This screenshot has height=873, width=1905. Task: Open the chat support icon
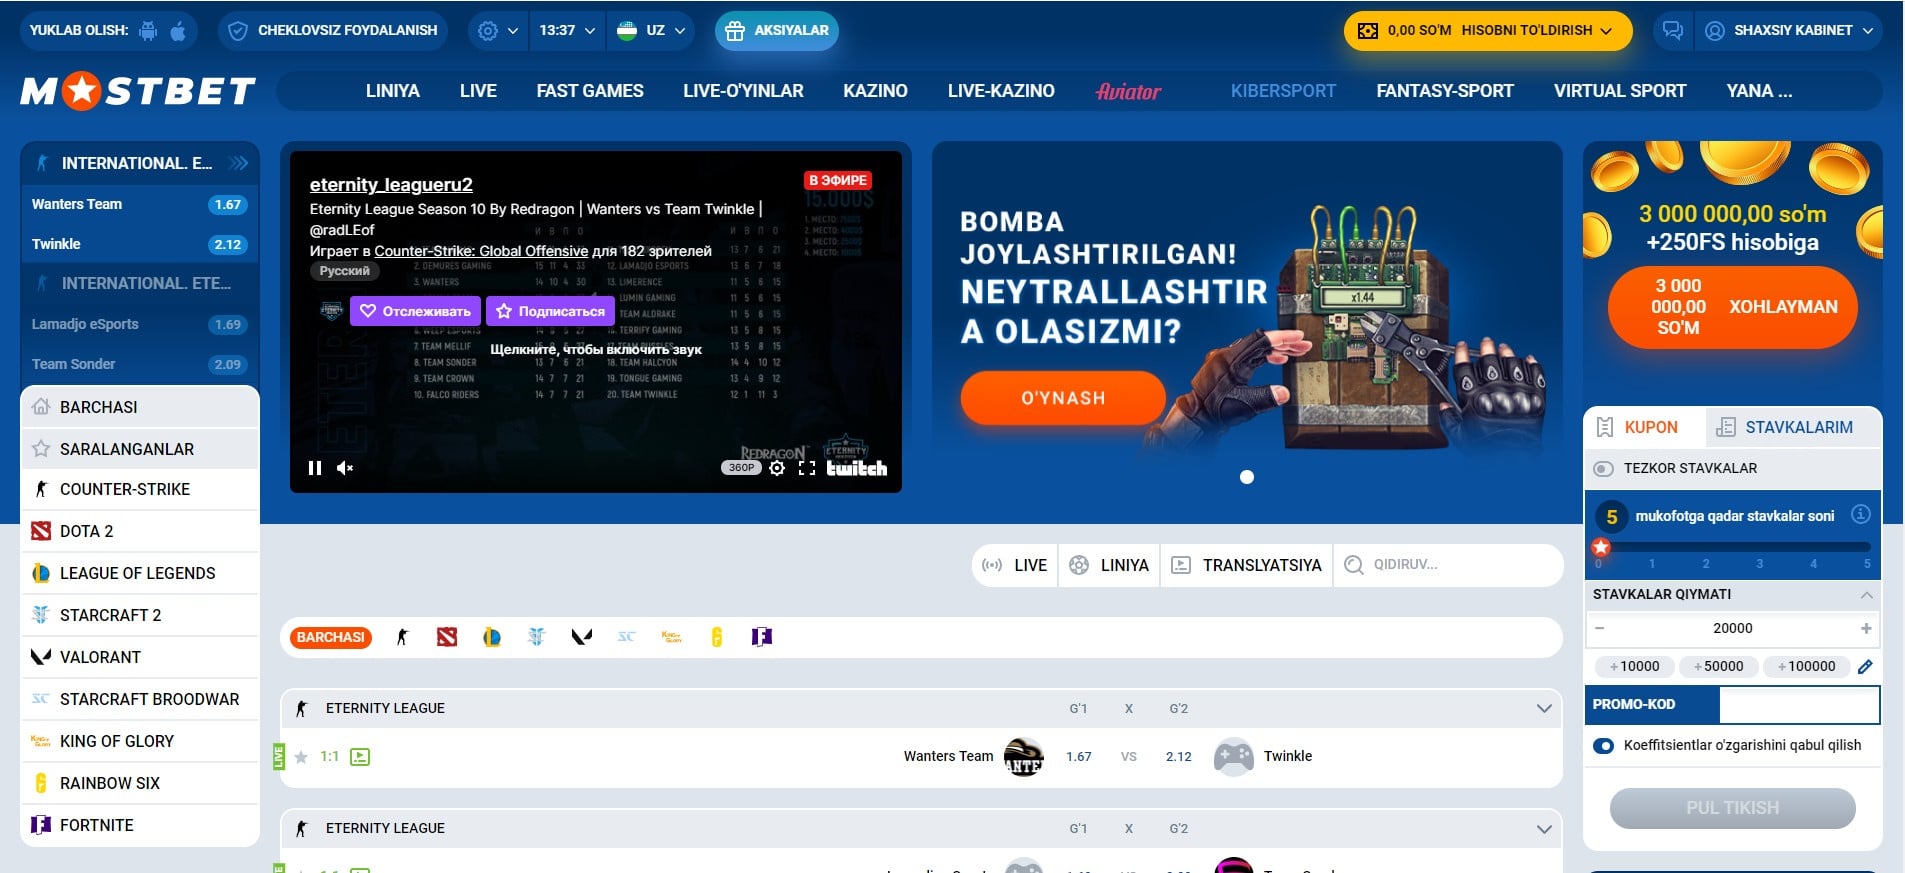[x=1672, y=31]
